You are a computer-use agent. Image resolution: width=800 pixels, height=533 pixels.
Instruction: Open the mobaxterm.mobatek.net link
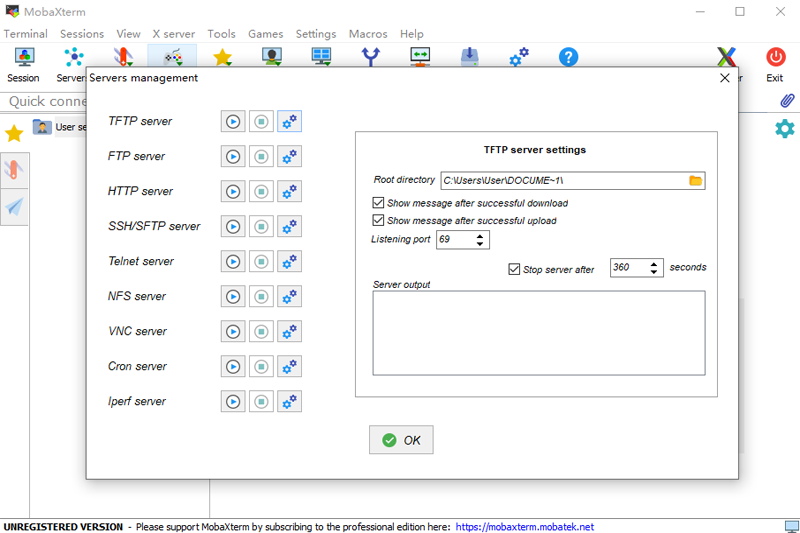(x=525, y=526)
